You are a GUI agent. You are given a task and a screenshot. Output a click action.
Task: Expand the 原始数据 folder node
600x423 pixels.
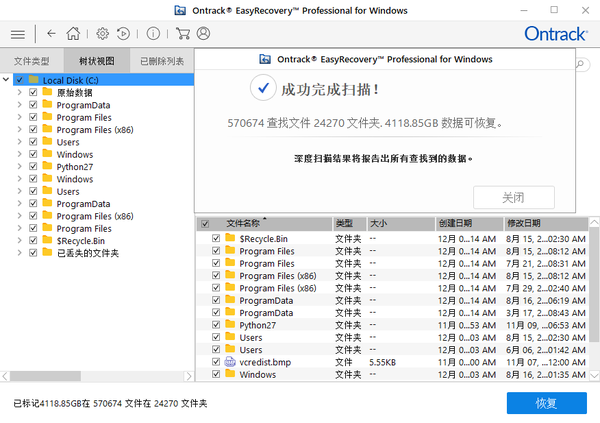pos(21,93)
